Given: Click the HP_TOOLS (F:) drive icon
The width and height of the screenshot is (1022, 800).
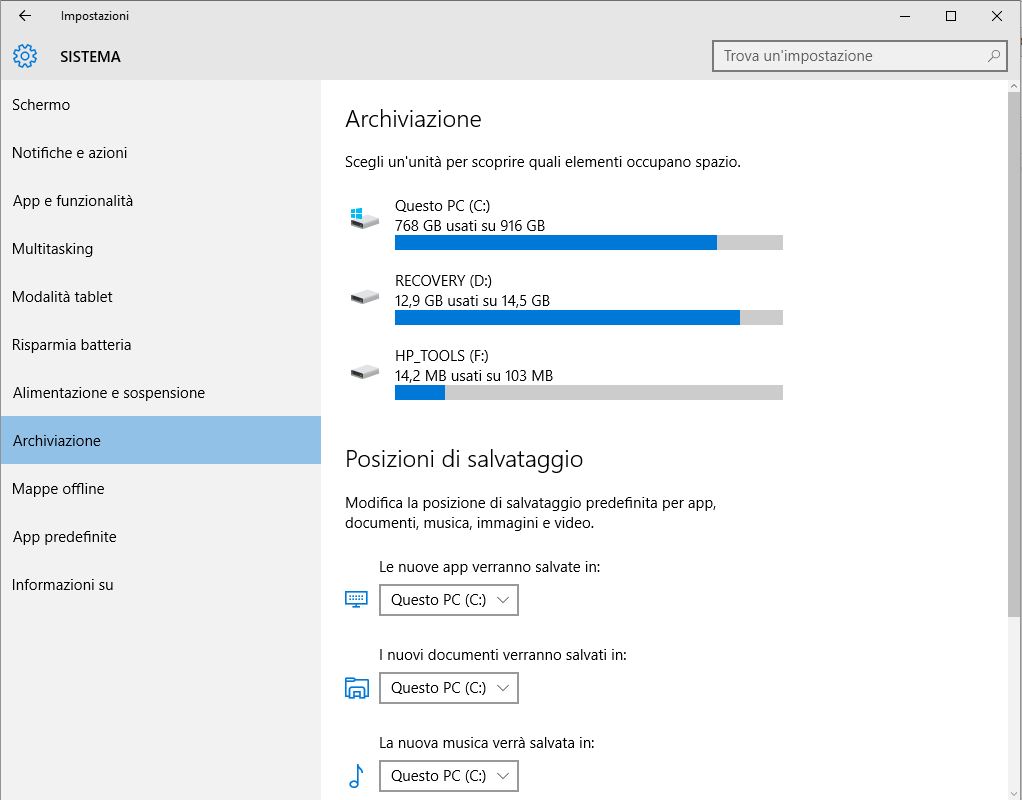Looking at the screenshot, I should click(x=364, y=371).
